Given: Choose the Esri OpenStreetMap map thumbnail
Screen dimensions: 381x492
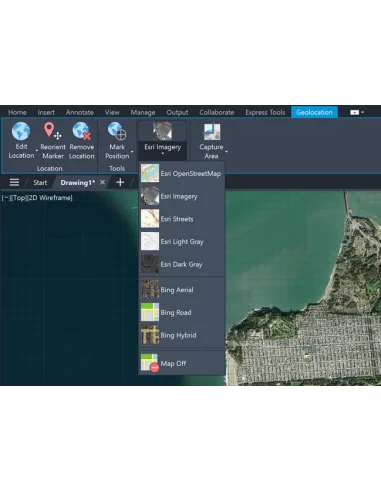Looking at the screenshot, I should pos(150,173).
